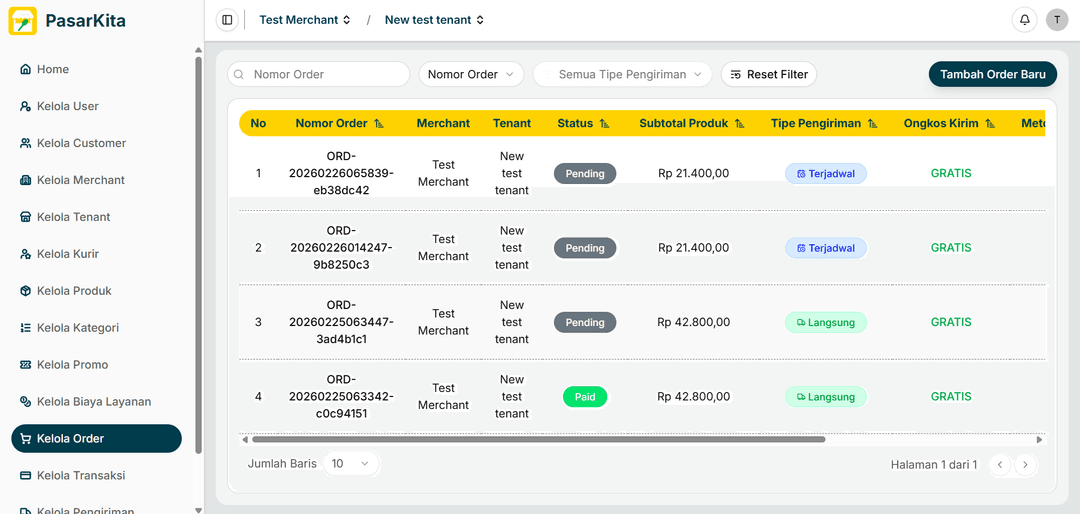Viewport: 1080px width, 514px height.
Task: Click GRATIS shipping cost in row 2
Action: 951,248
